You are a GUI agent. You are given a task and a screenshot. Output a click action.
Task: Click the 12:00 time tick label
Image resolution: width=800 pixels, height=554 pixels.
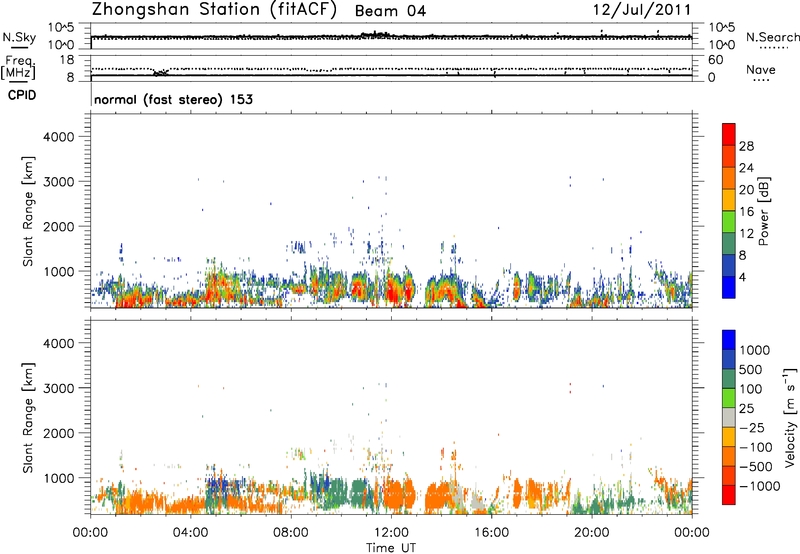[x=391, y=533]
